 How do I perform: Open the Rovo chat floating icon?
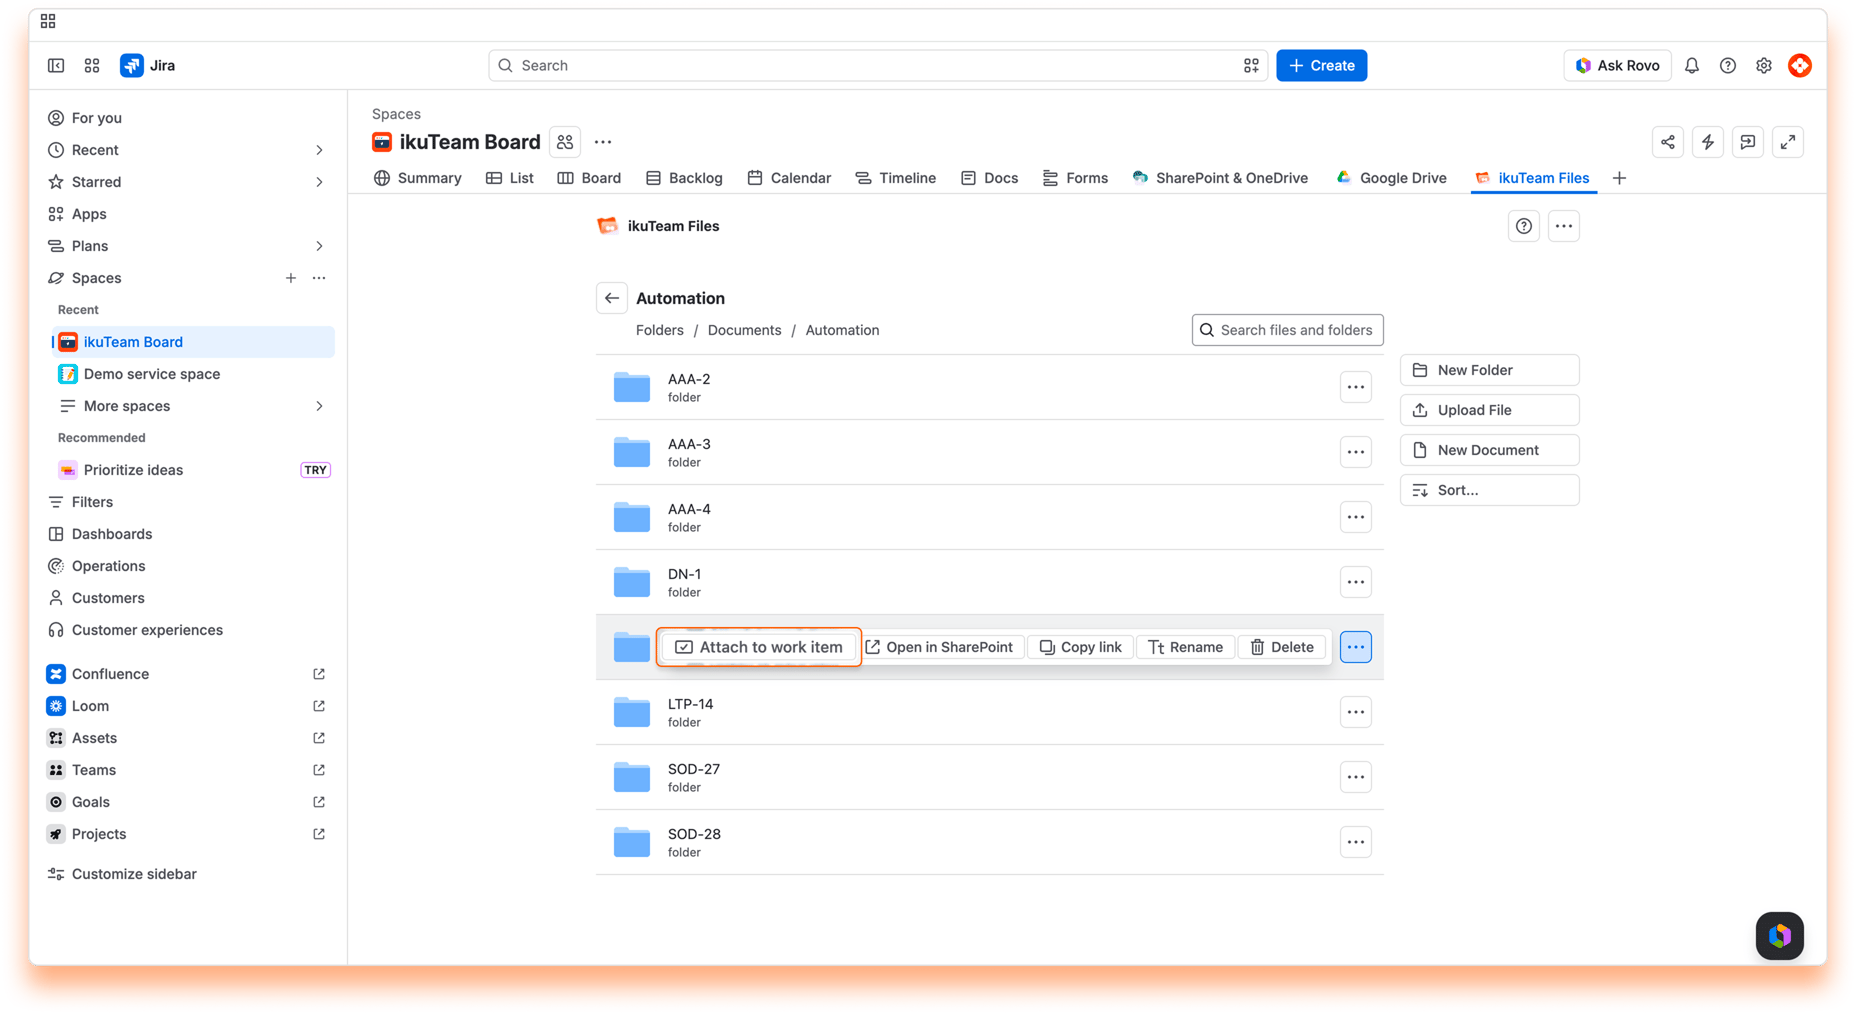[1780, 936]
